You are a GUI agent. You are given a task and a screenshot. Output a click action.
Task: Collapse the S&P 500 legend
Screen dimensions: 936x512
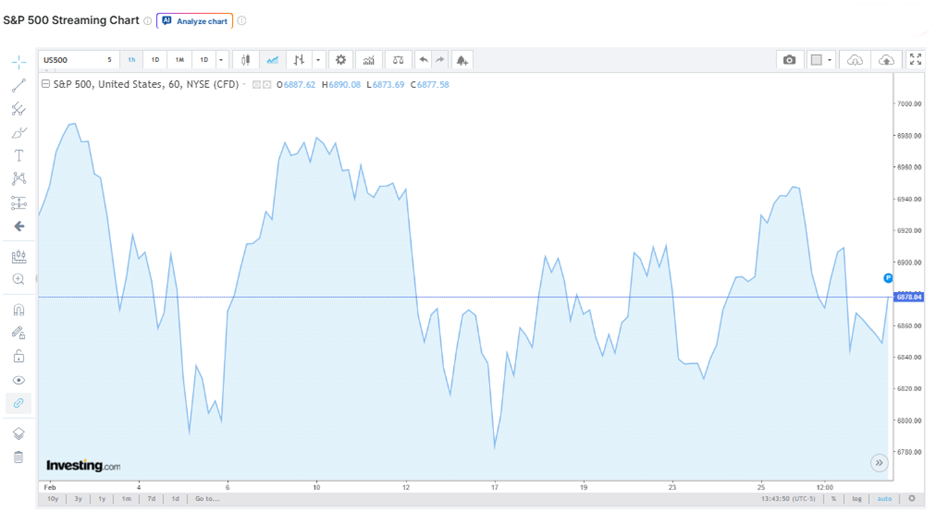click(x=45, y=85)
